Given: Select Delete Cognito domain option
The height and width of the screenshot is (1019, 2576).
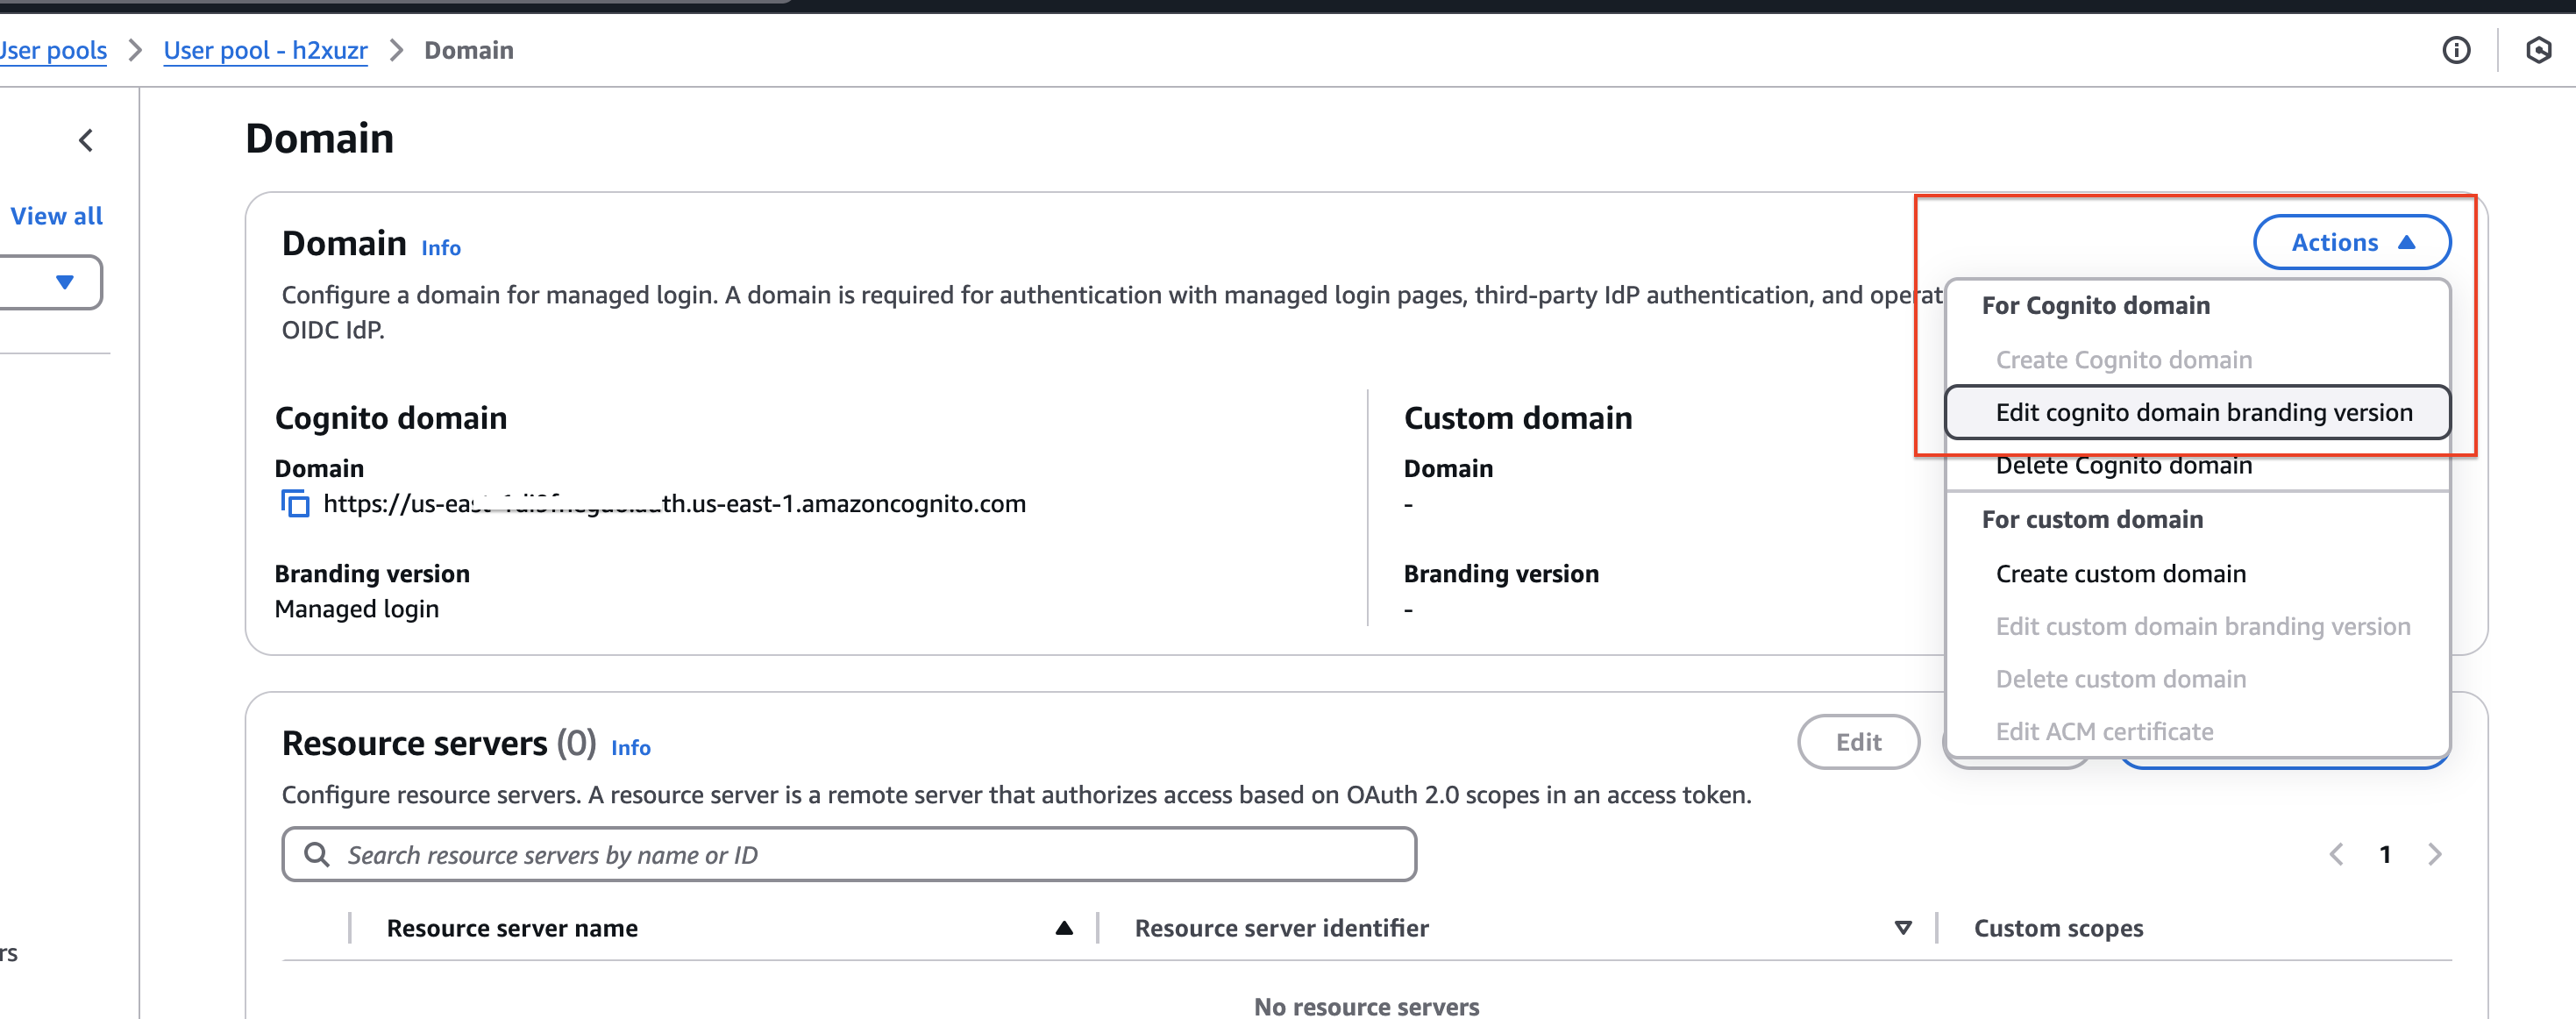Looking at the screenshot, I should coord(2123,466).
